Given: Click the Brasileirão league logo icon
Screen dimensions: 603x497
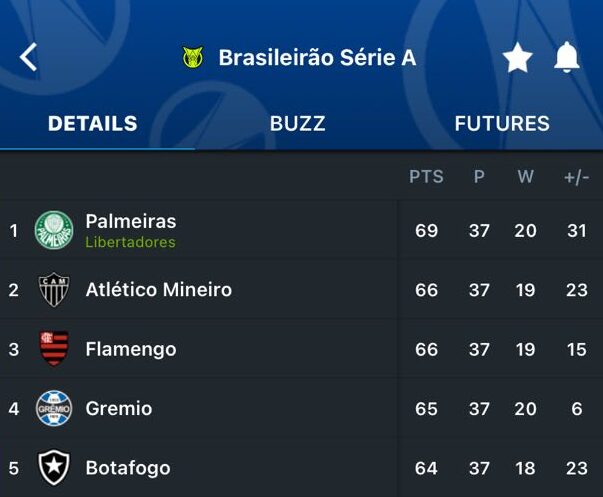Looking at the screenshot, I should click(x=193, y=58).
